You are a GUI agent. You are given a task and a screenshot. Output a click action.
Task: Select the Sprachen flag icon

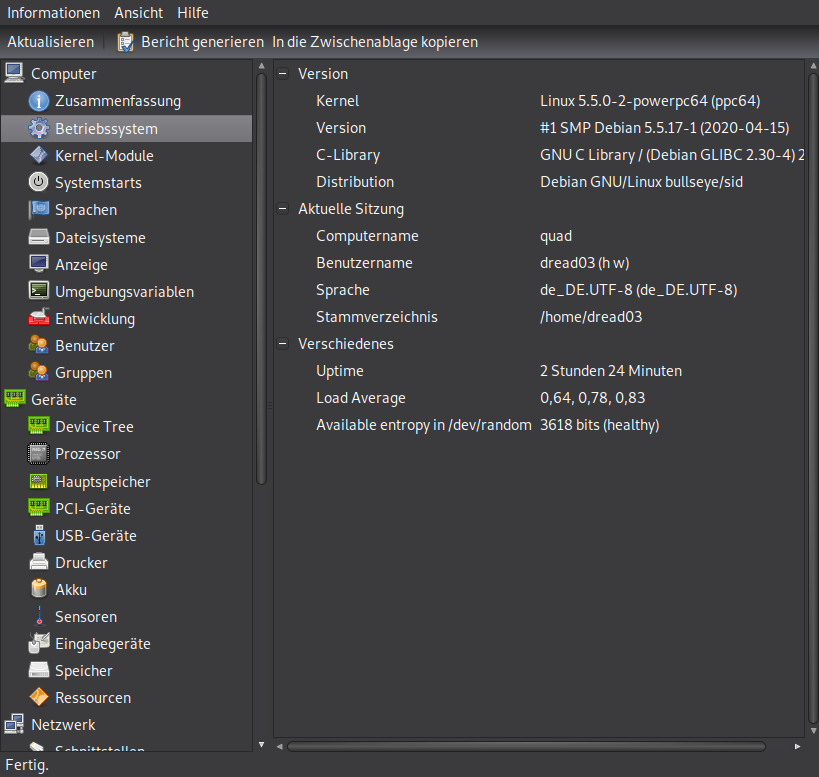[x=39, y=209]
